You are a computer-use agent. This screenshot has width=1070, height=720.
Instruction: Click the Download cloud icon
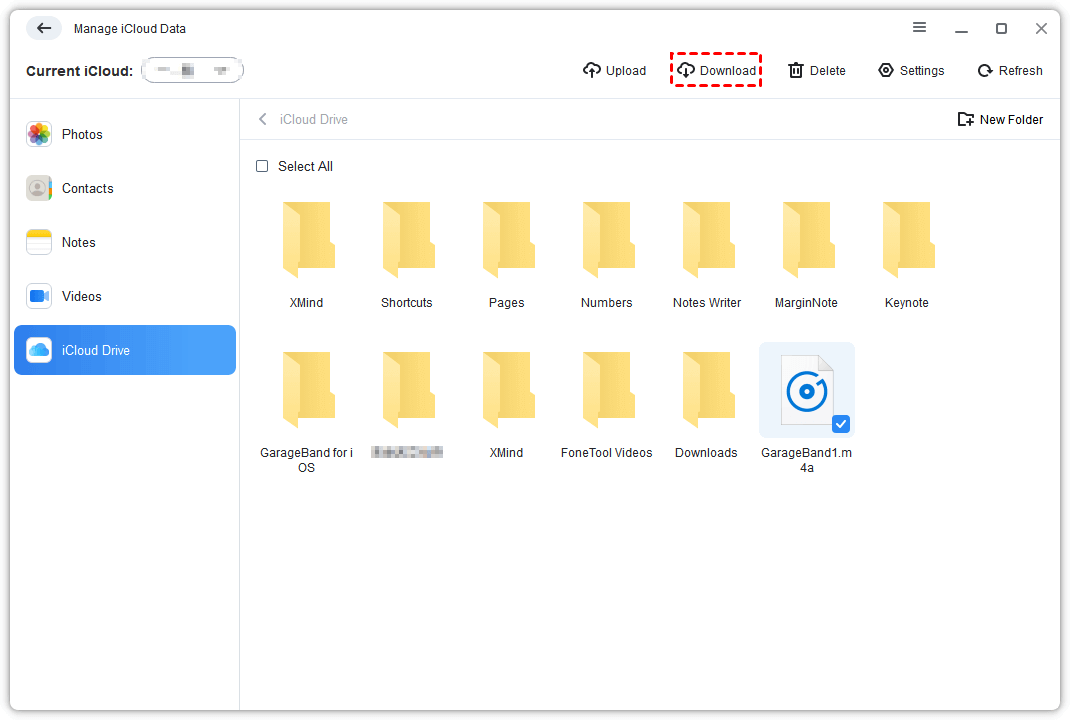coord(686,70)
